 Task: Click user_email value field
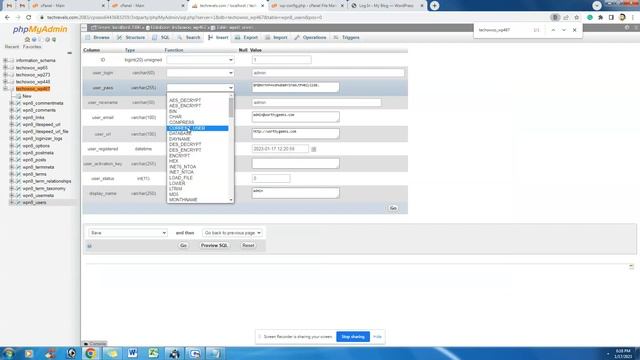tap(296, 117)
